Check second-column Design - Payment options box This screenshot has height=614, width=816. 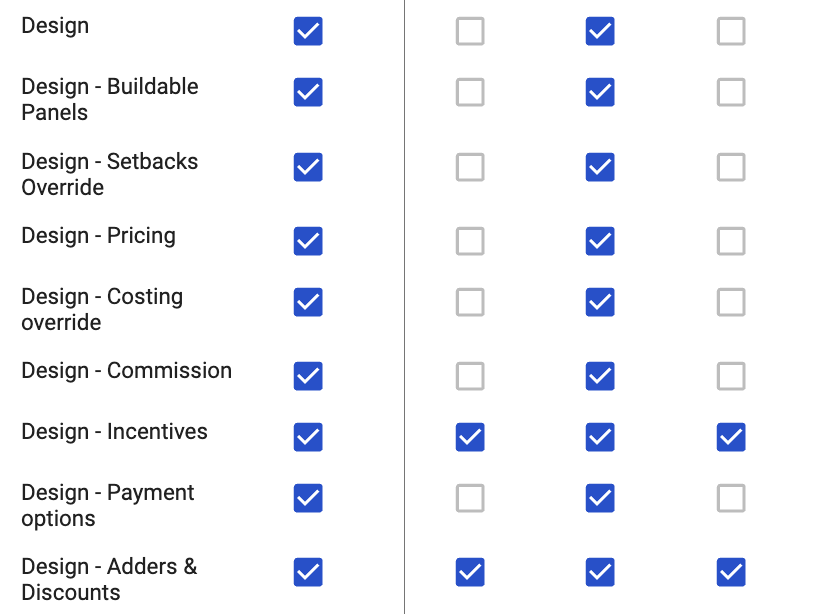pos(470,498)
